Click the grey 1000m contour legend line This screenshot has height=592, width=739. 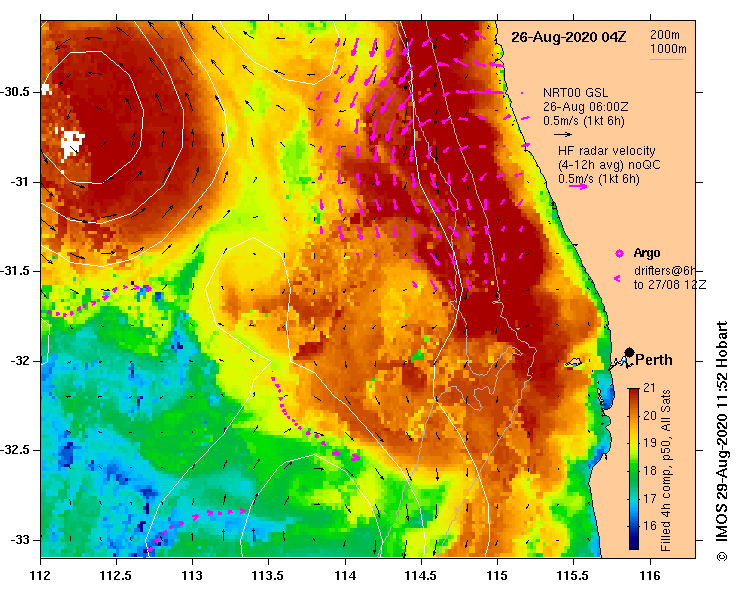(666, 59)
